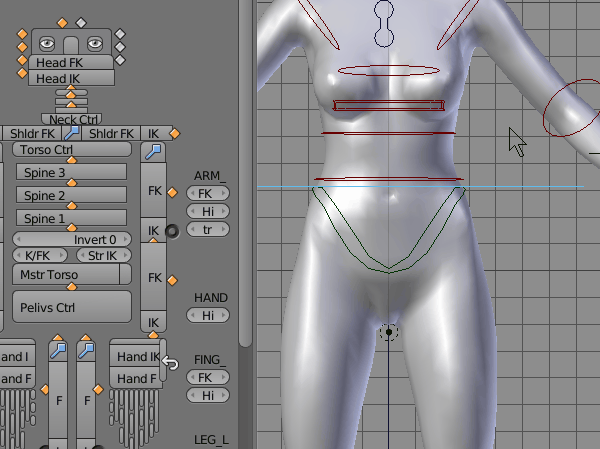The image size is (600, 449).
Task: Click the K/FK slider field
Action: (x=40, y=255)
